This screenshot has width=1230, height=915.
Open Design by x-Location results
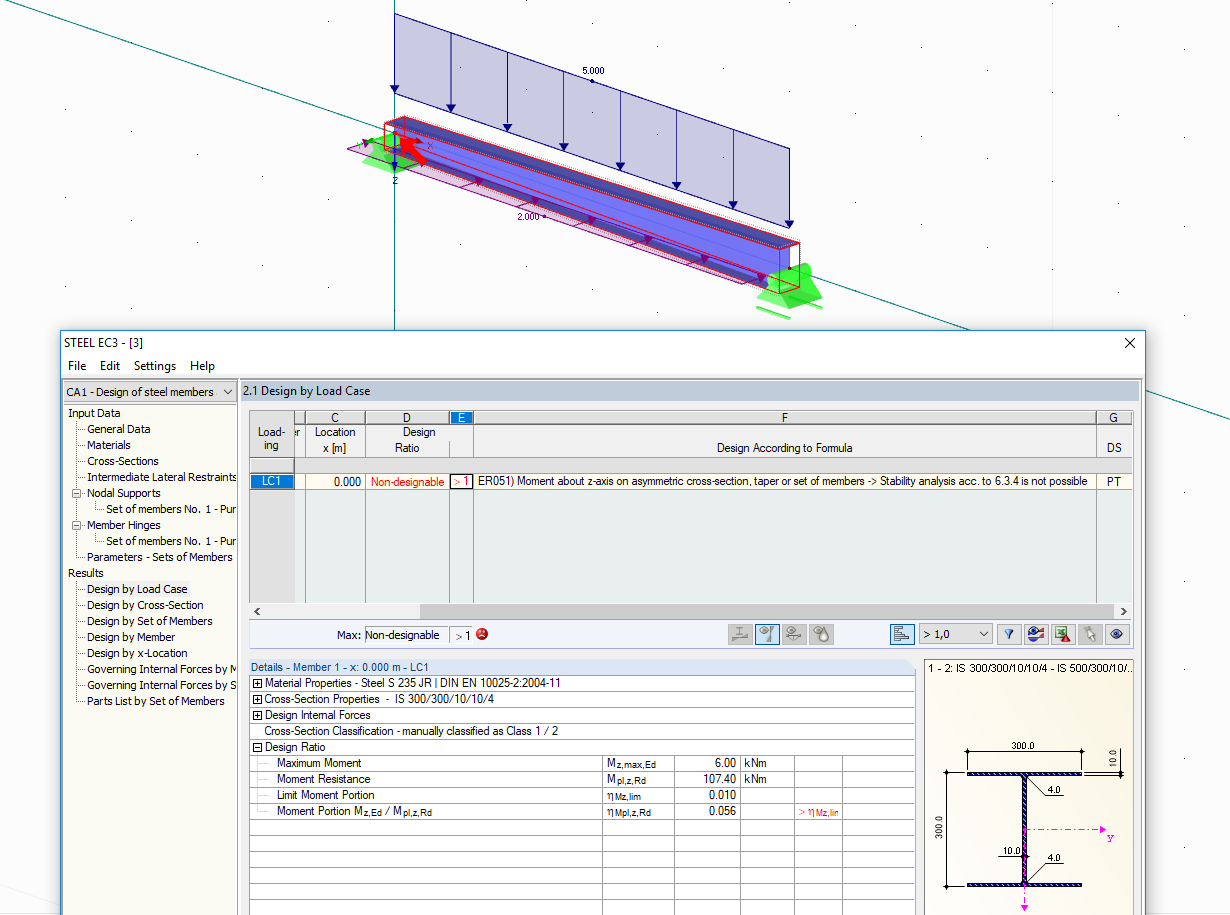[x=137, y=653]
